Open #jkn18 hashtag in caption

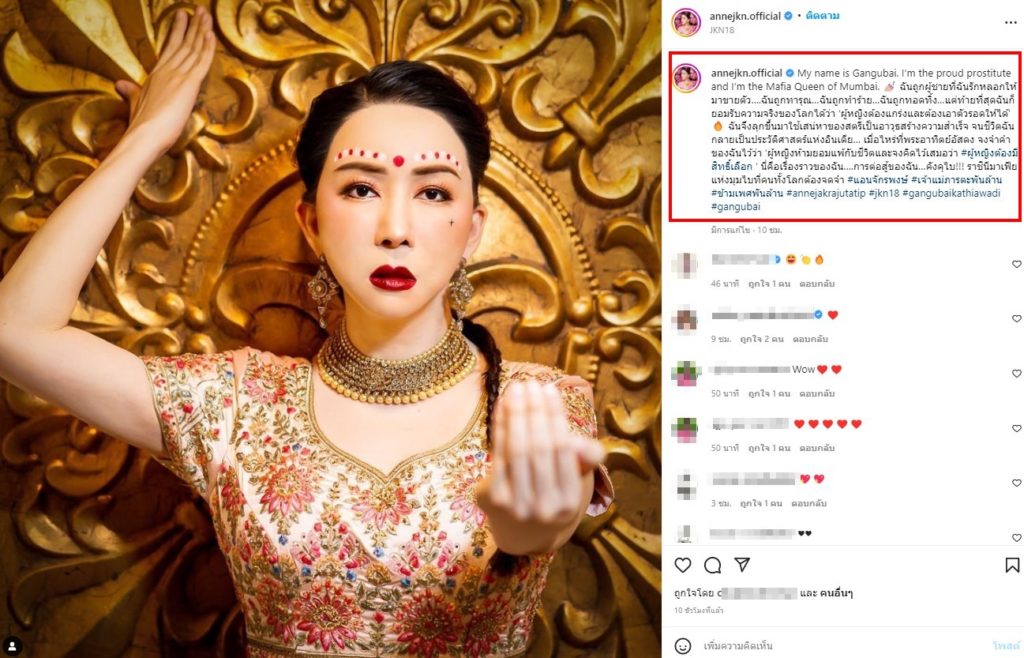pyautogui.click(x=884, y=193)
